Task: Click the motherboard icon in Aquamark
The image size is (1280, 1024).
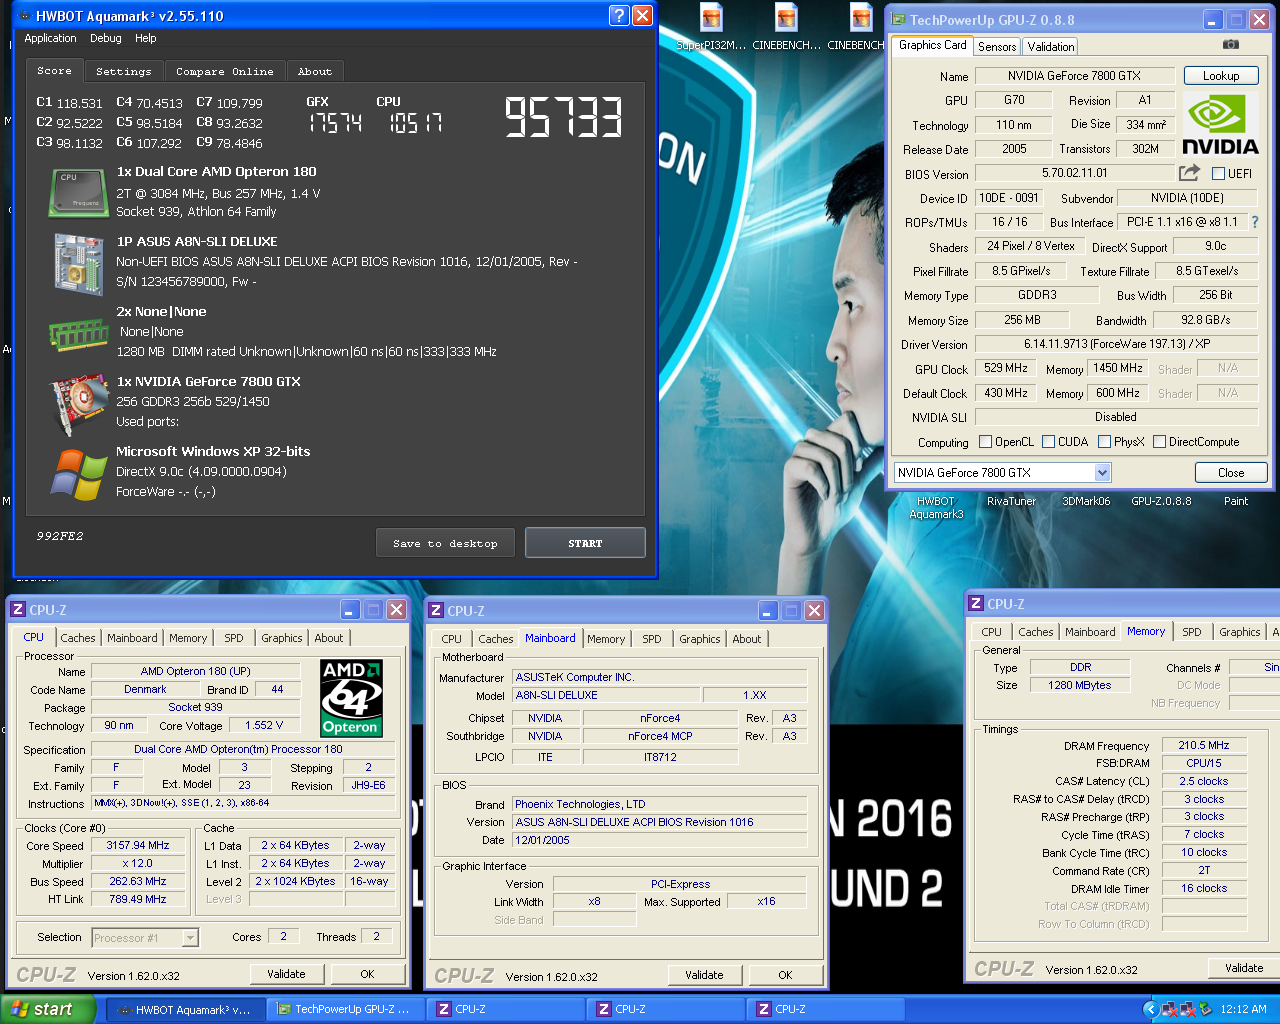Action: click(x=79, y=265)
